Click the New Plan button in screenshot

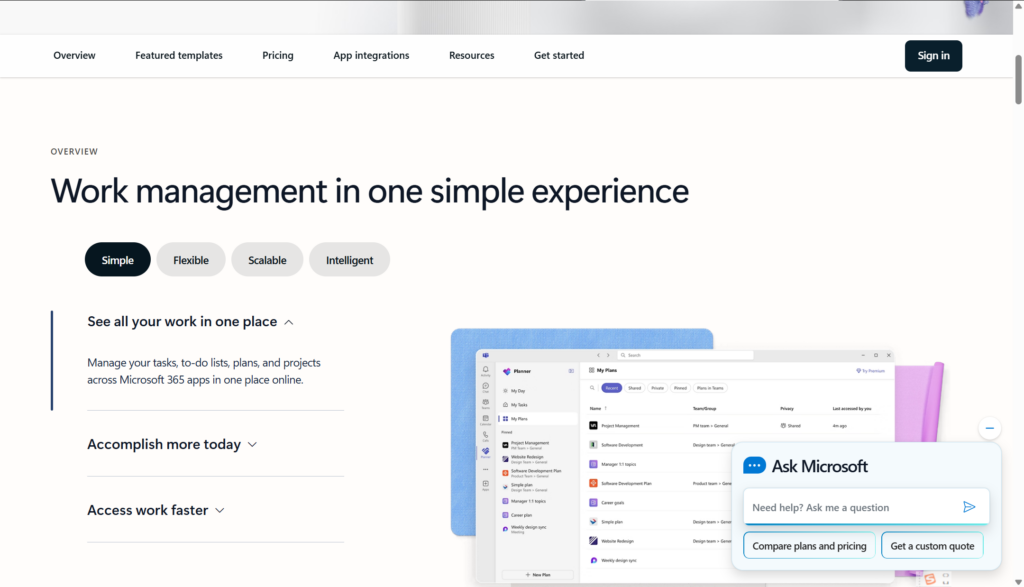[537, 575]
